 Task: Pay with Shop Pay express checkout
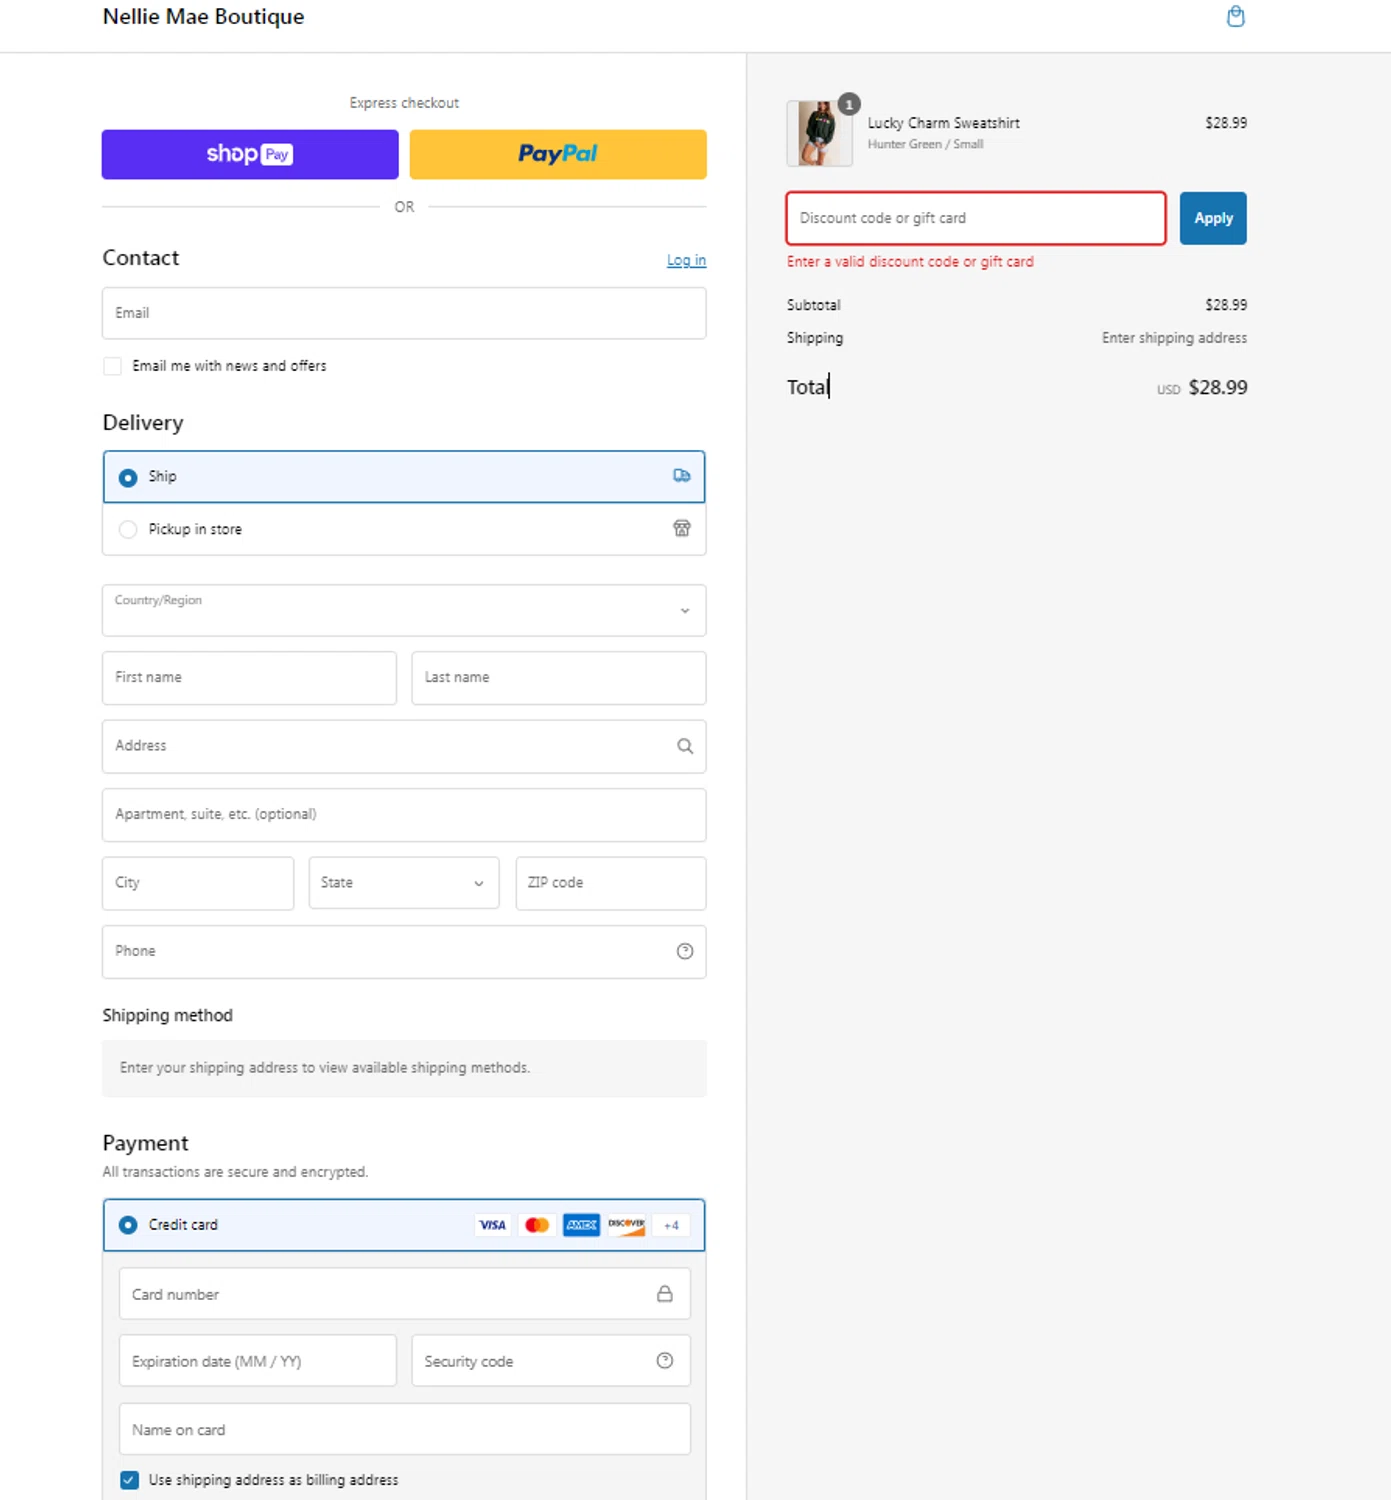click(250, 154)
